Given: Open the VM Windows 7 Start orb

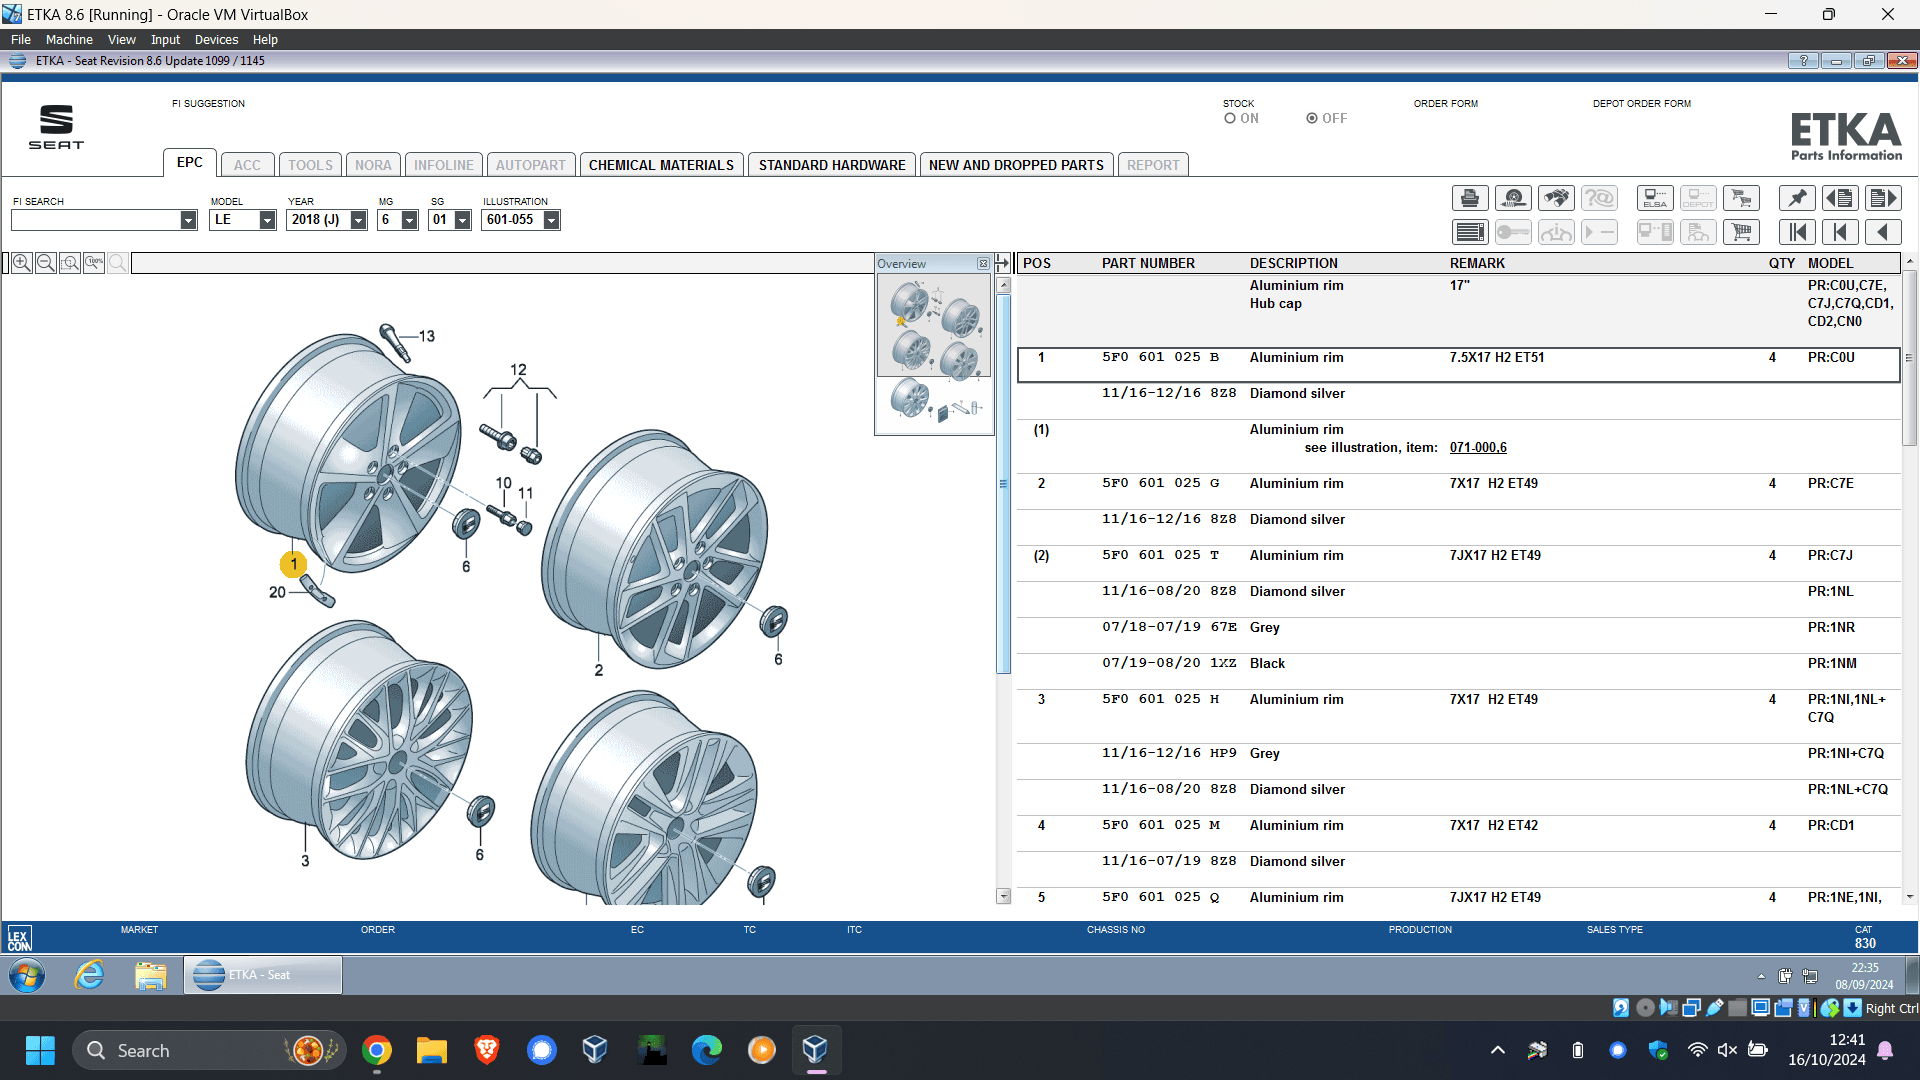Looking at the screenshot, I should point(27,975).
